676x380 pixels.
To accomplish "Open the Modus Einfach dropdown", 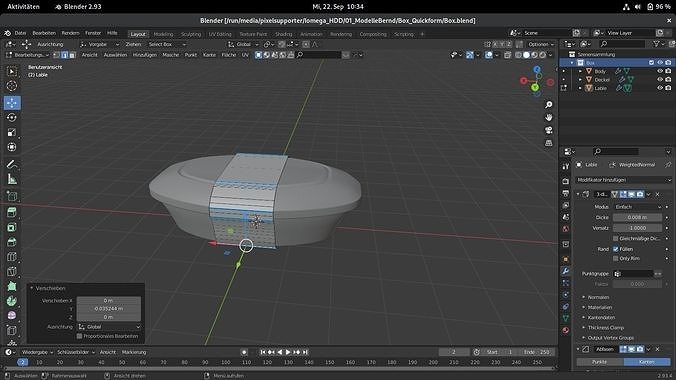I will point(637,207).
